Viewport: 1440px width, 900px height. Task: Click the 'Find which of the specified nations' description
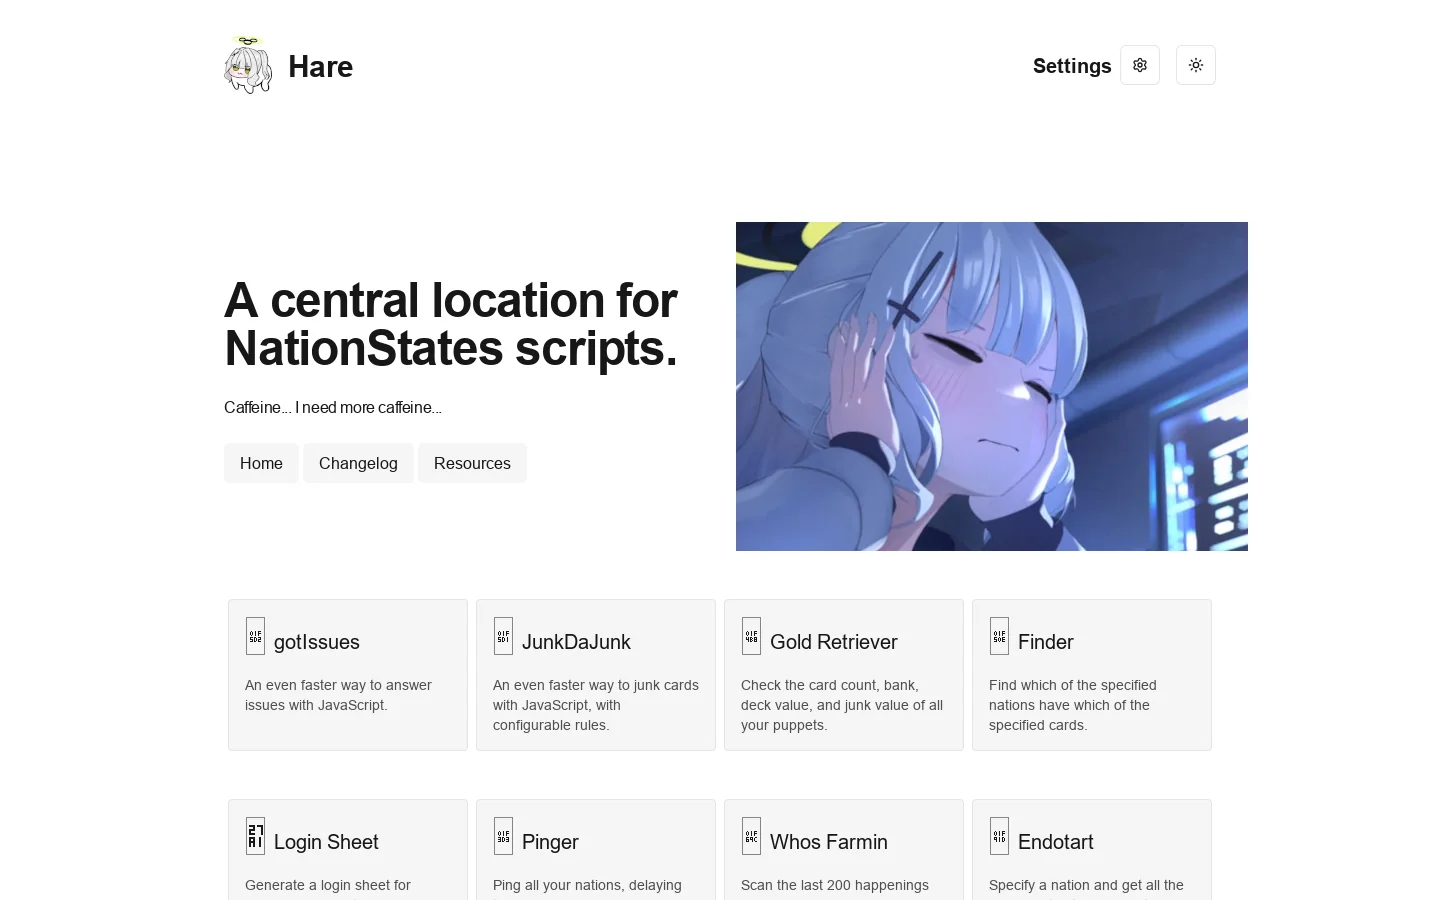(1073, 705)
